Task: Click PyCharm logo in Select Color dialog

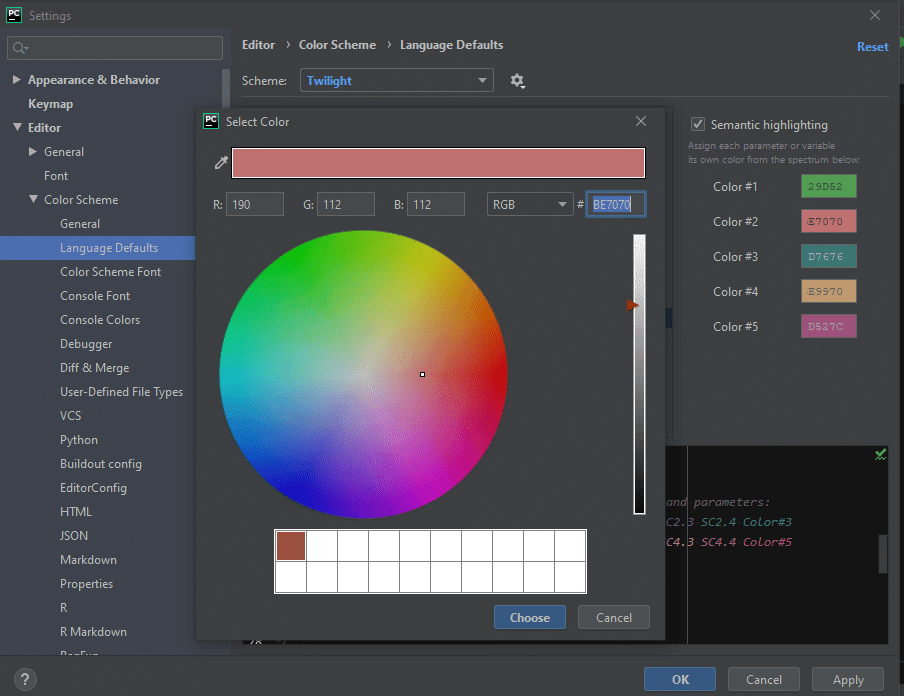Action: (211, 121)
